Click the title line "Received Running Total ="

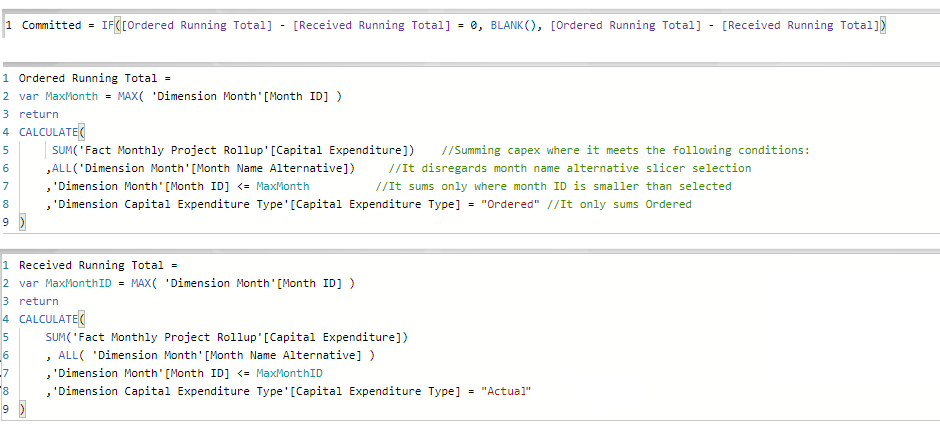(98, 265)
